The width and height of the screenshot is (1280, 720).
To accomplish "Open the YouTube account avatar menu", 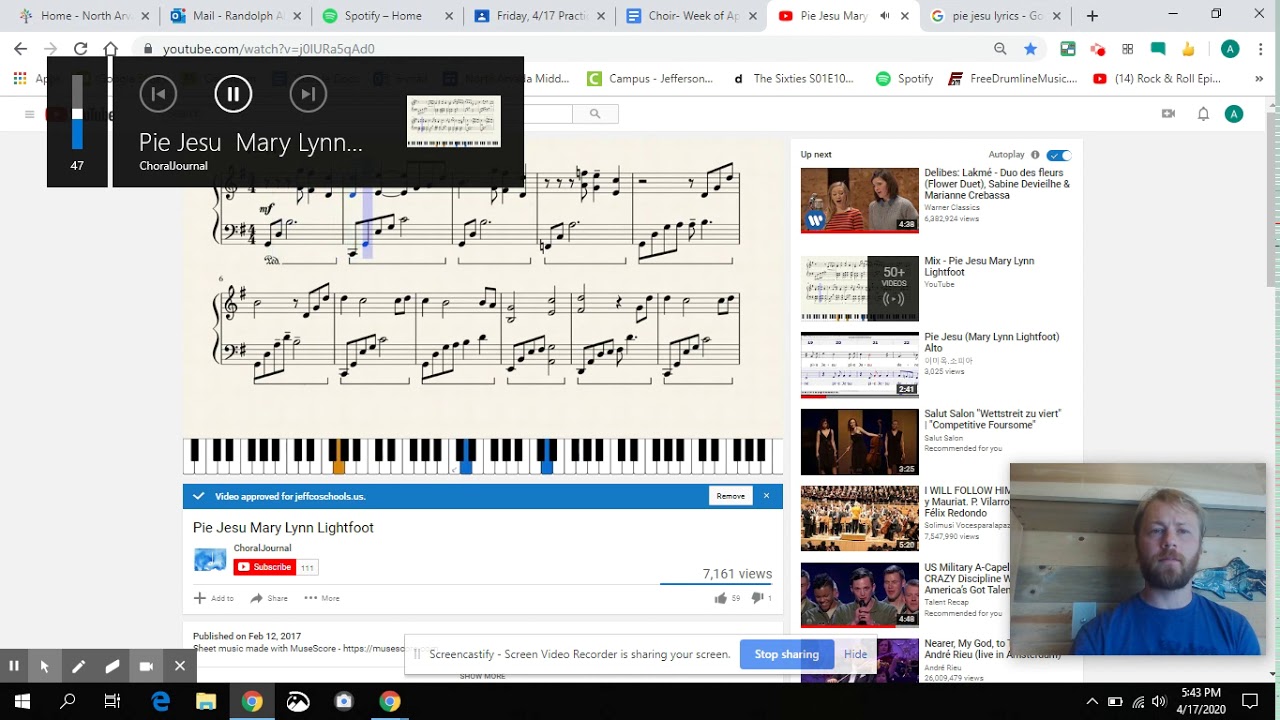I will coord(1234,114).
